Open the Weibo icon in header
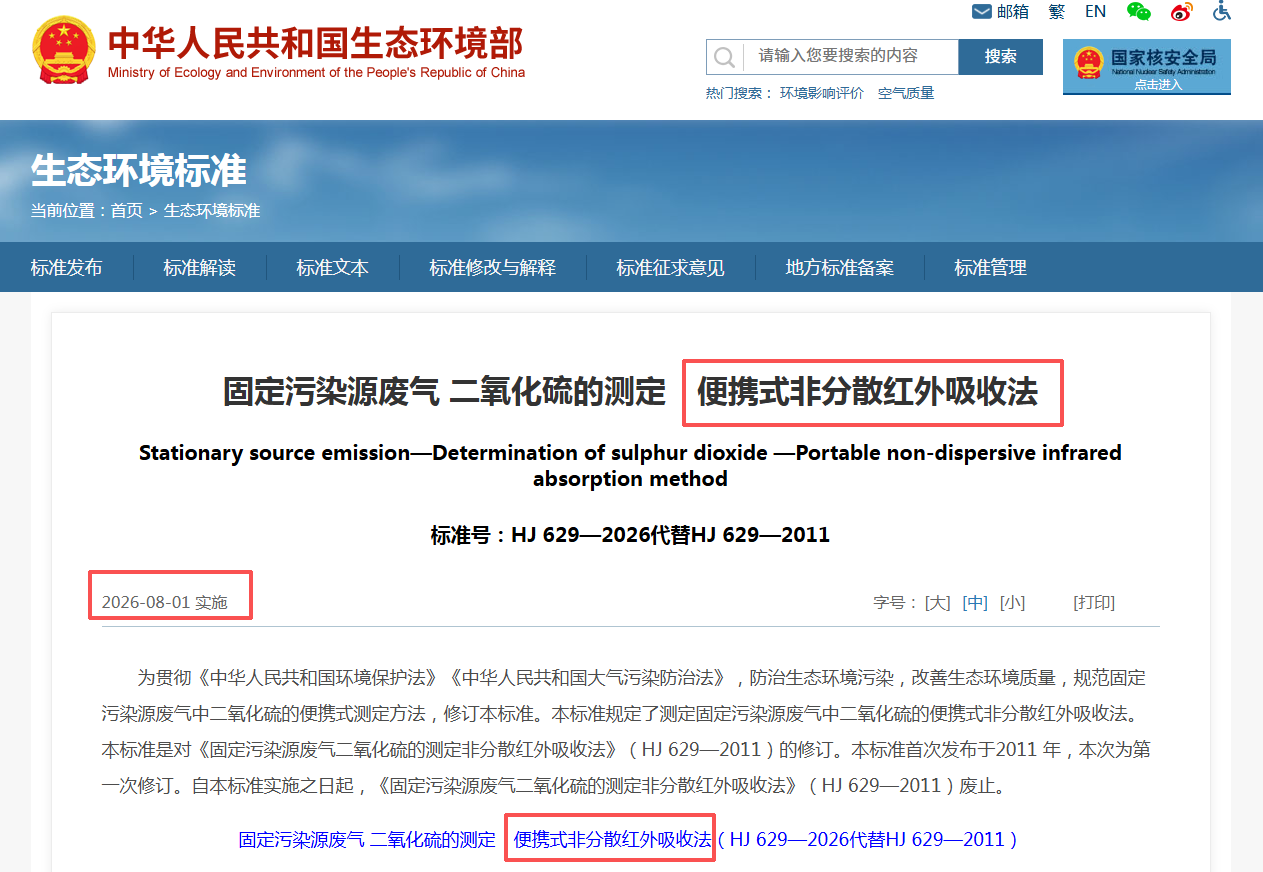1263x872 pixels. (x=1182, y=11)
